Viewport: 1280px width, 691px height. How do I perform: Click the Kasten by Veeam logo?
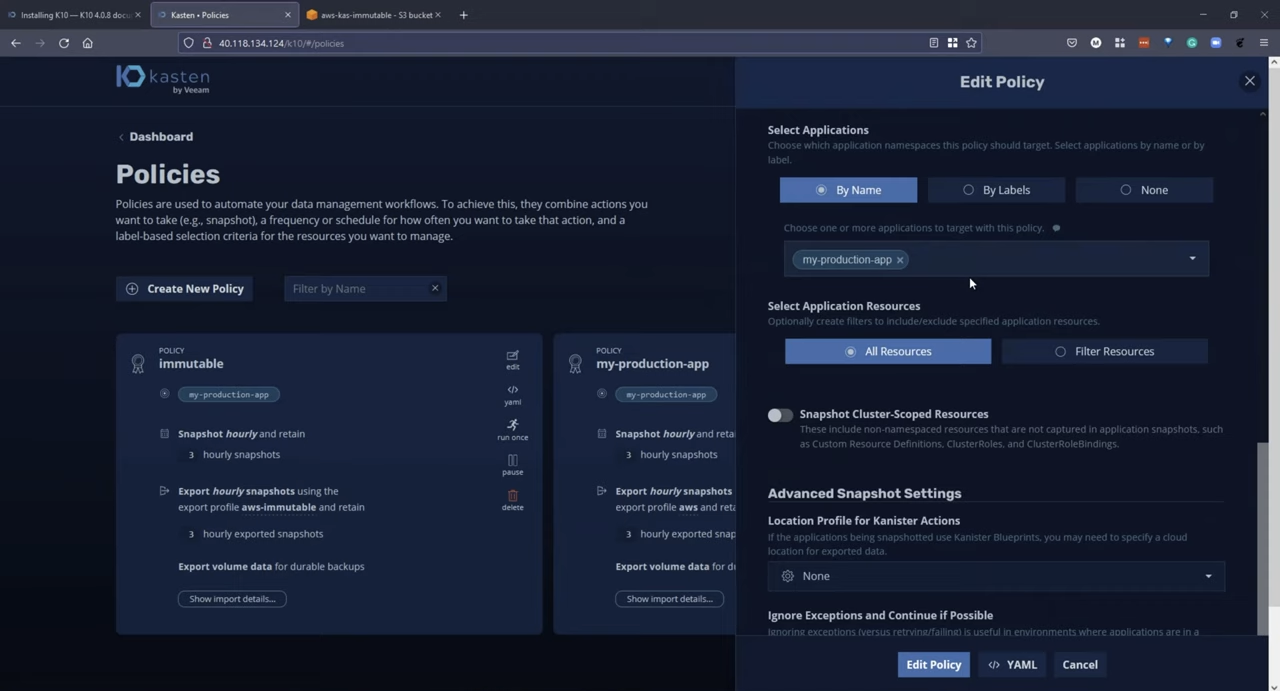163,79
